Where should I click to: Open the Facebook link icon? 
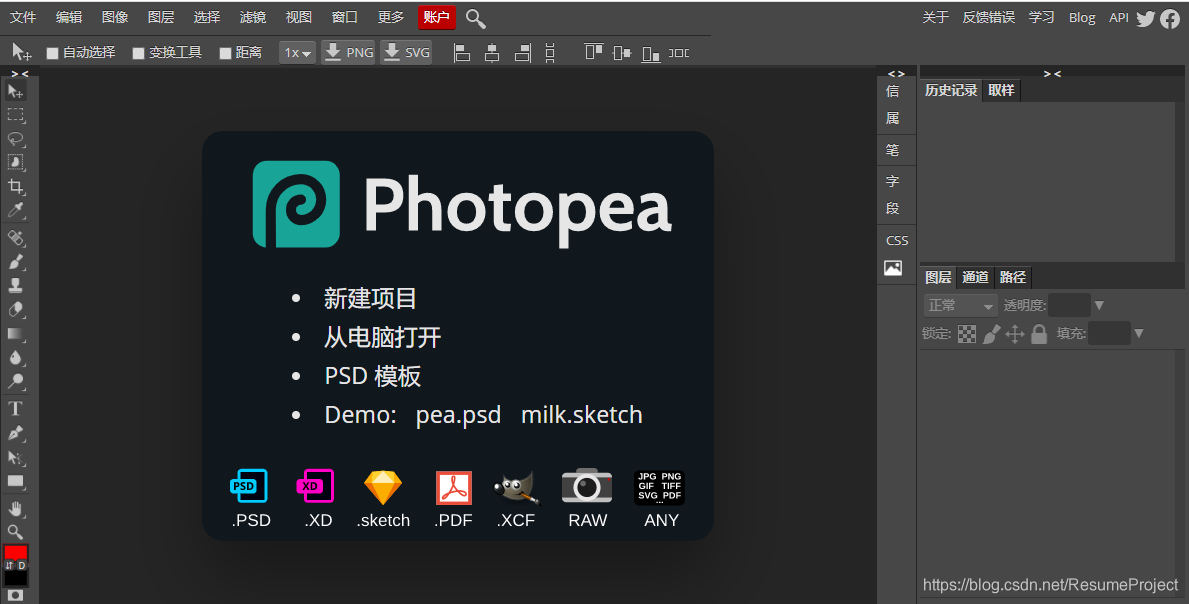[1170, 18]
